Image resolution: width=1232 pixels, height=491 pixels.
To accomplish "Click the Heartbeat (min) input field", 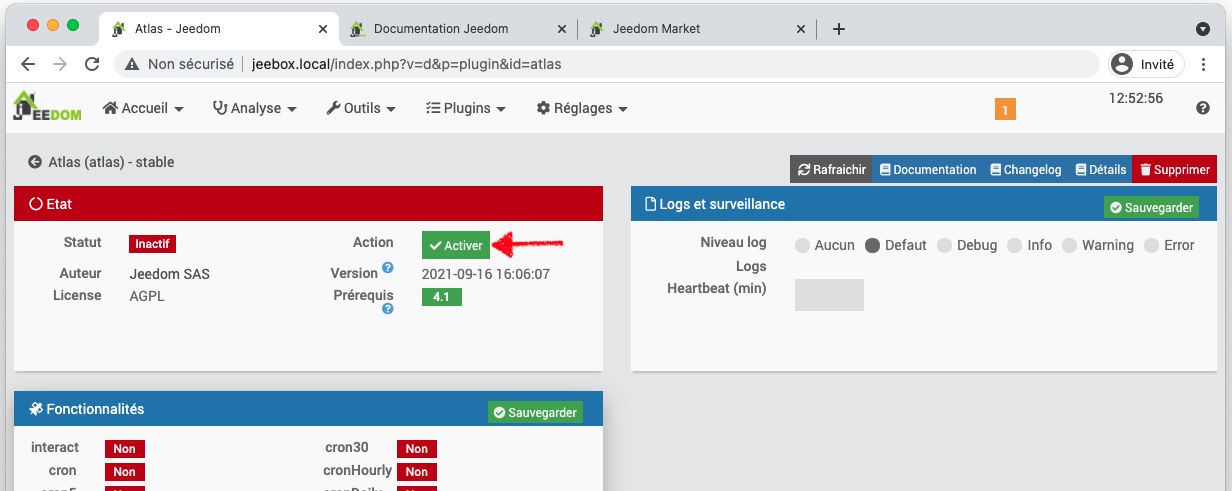I will point(829,295).
